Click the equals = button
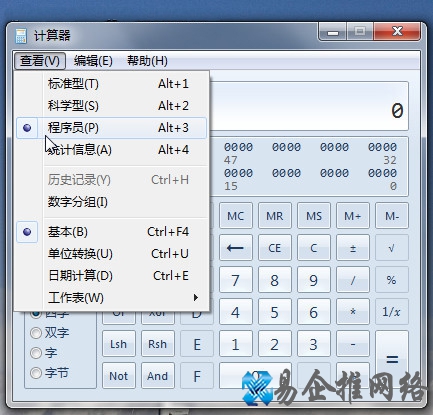Viewport: 433px width, 415px height. [392, 359]
